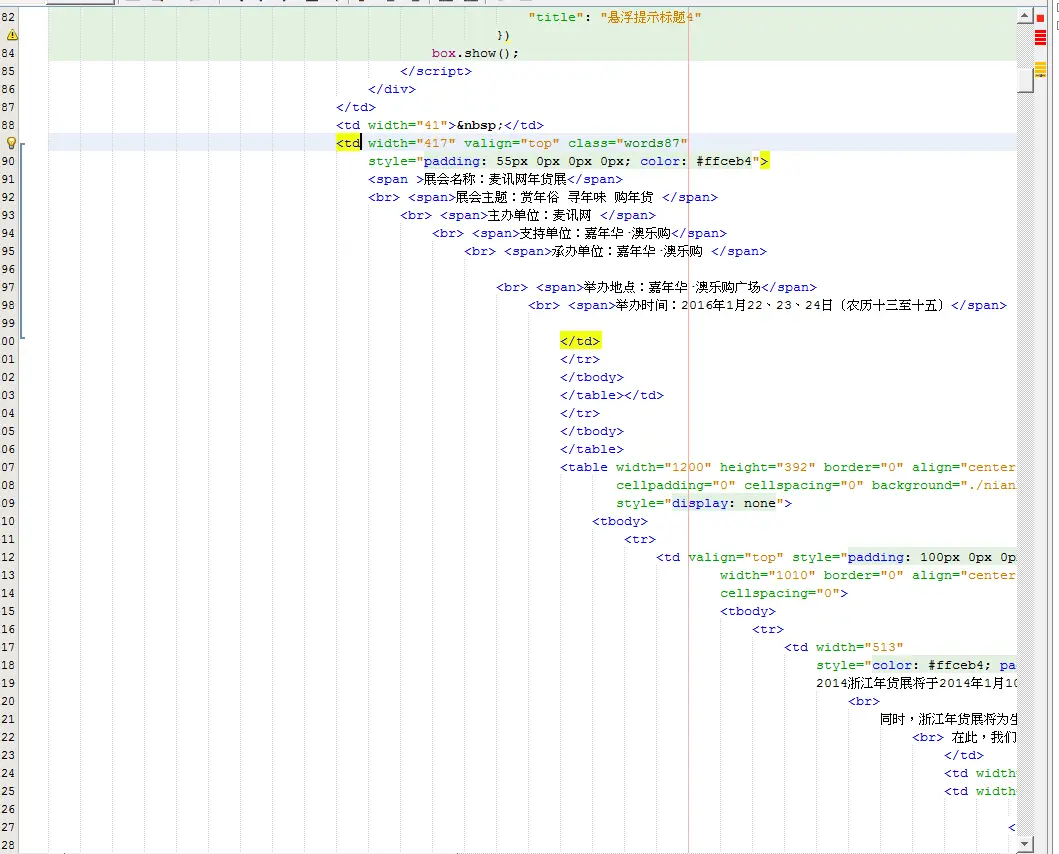
Task: Click the span text 展会主题:赏年俗 寻年味 购年货
Action: 554,197
